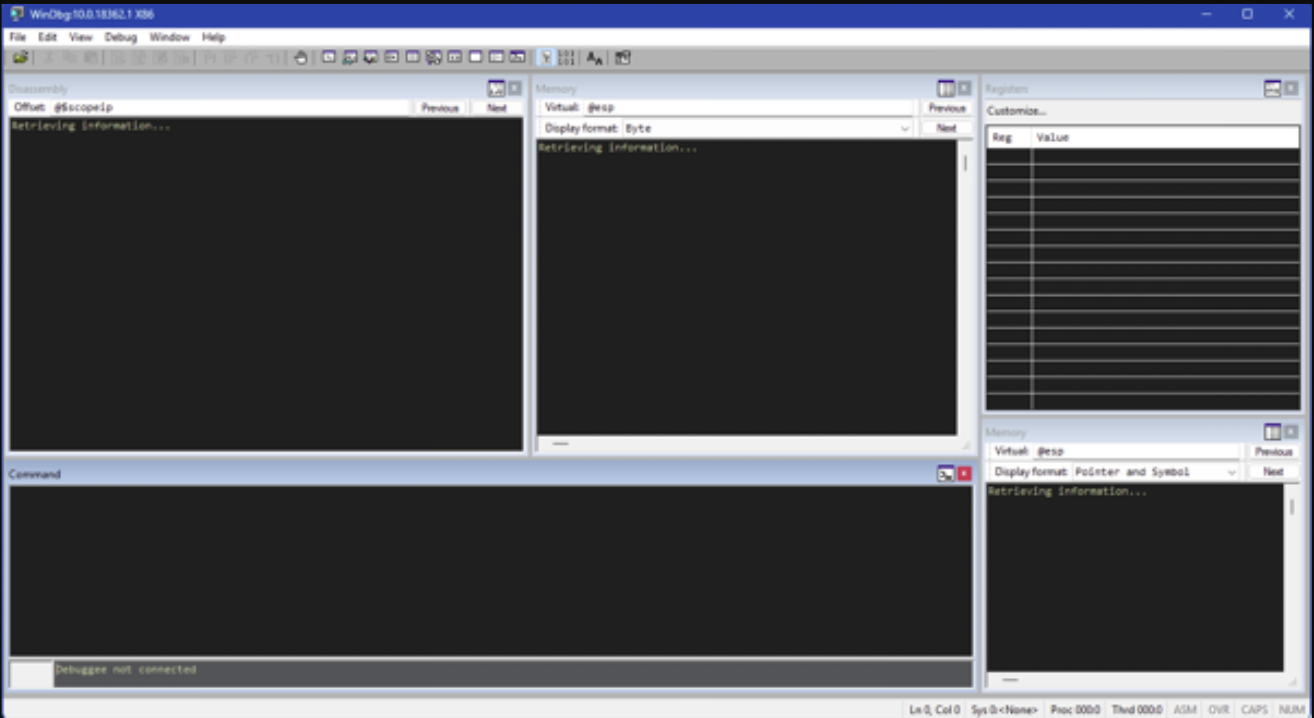This screenshot has width=1314, height=718.
Task: Open the Watch window toolbar icon
Action: click(x=350, y=58)
